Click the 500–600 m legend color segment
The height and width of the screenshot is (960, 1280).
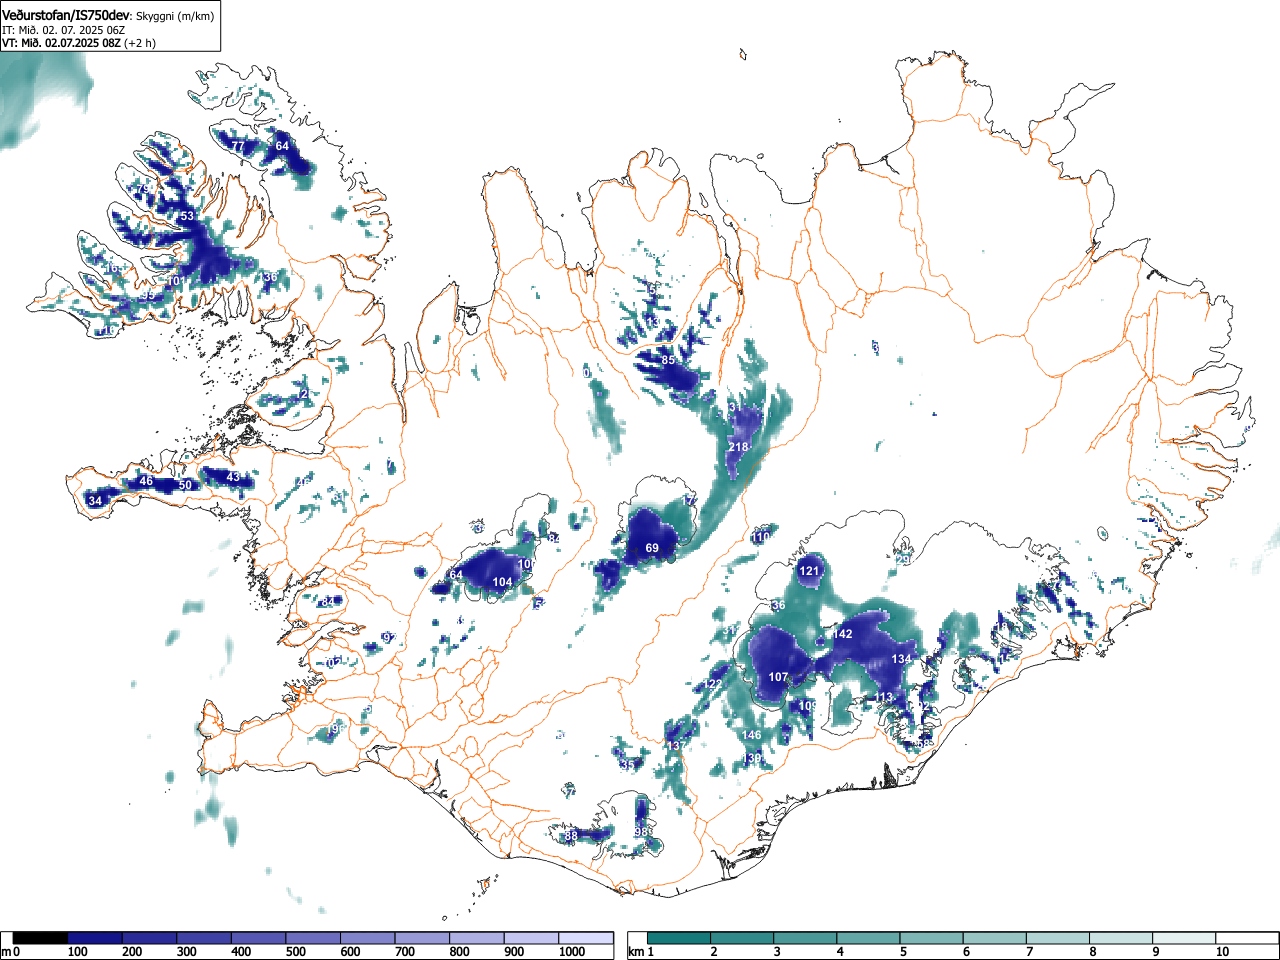click(314, 938)
